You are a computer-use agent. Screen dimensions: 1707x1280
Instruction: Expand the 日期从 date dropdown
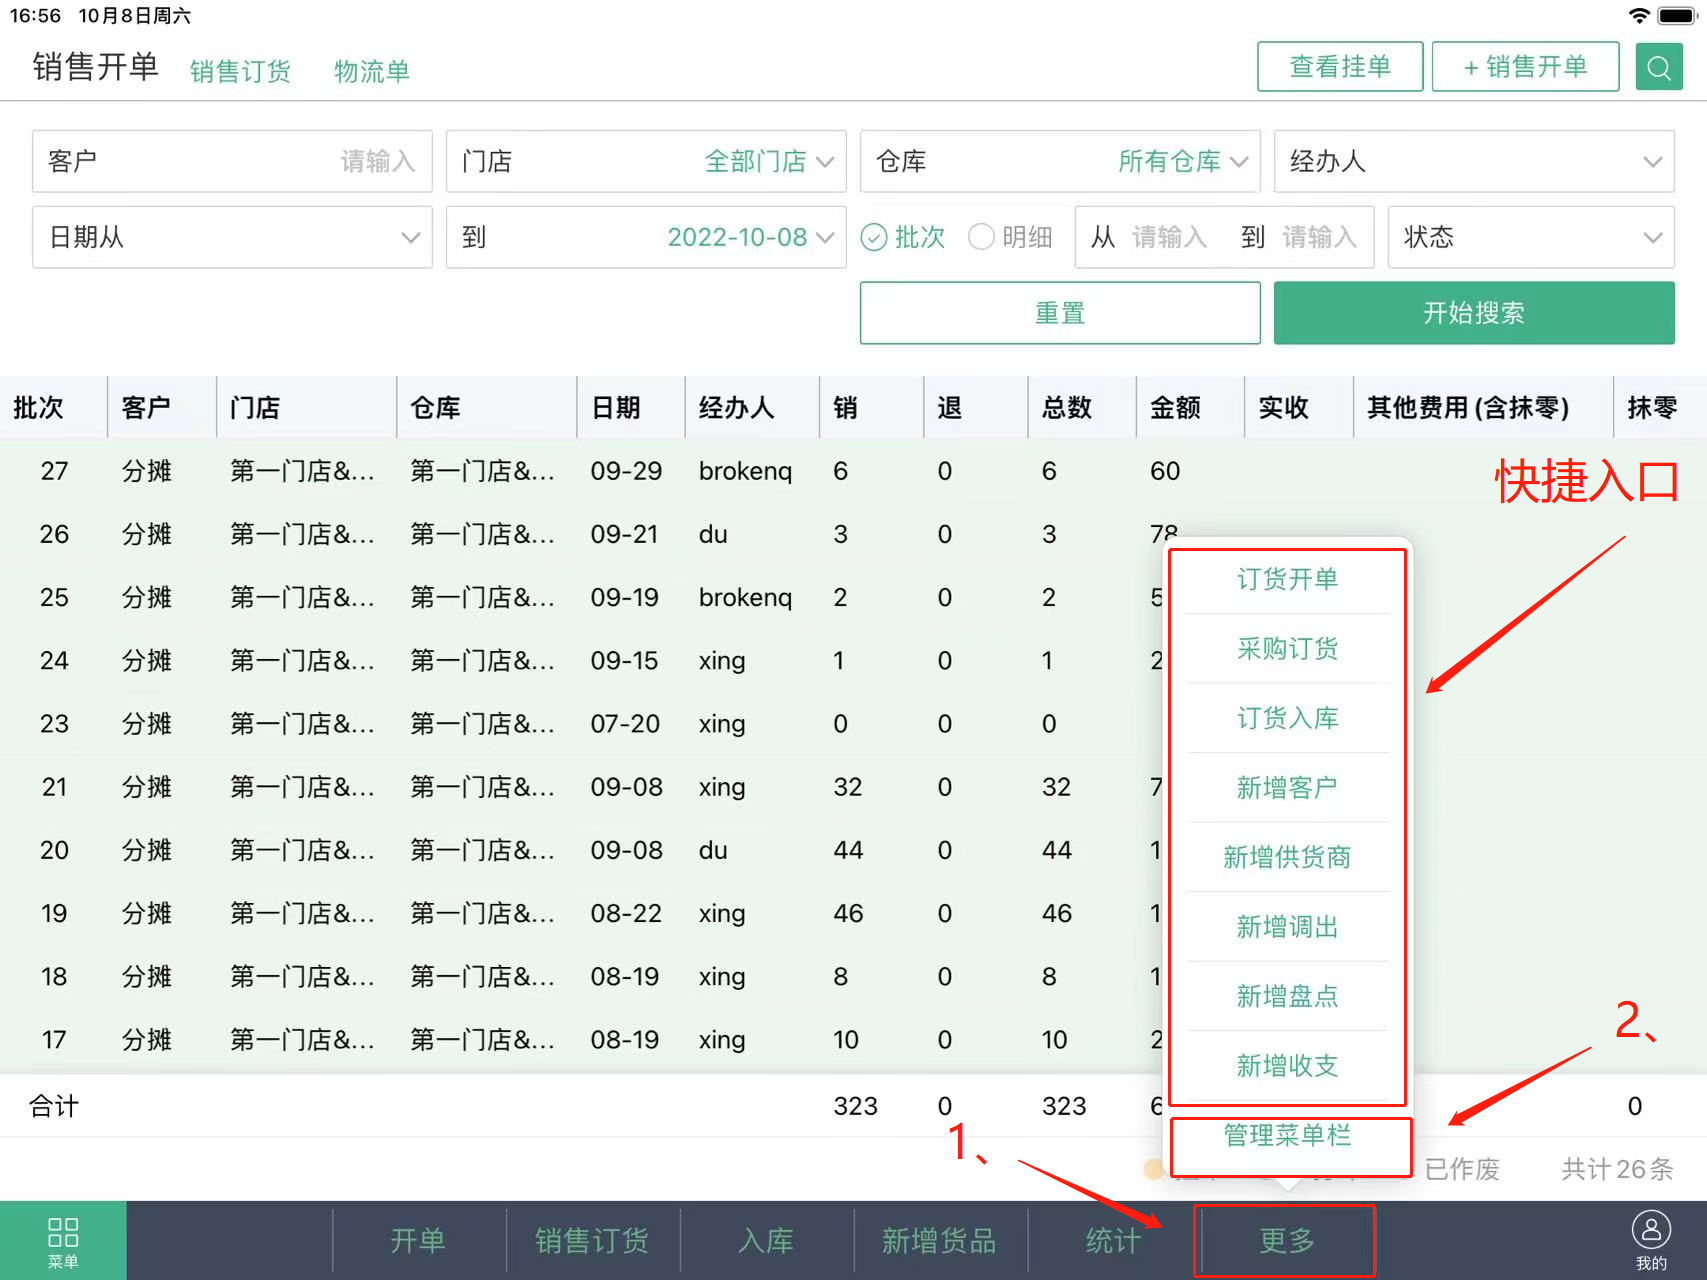(x=232, y=237)
